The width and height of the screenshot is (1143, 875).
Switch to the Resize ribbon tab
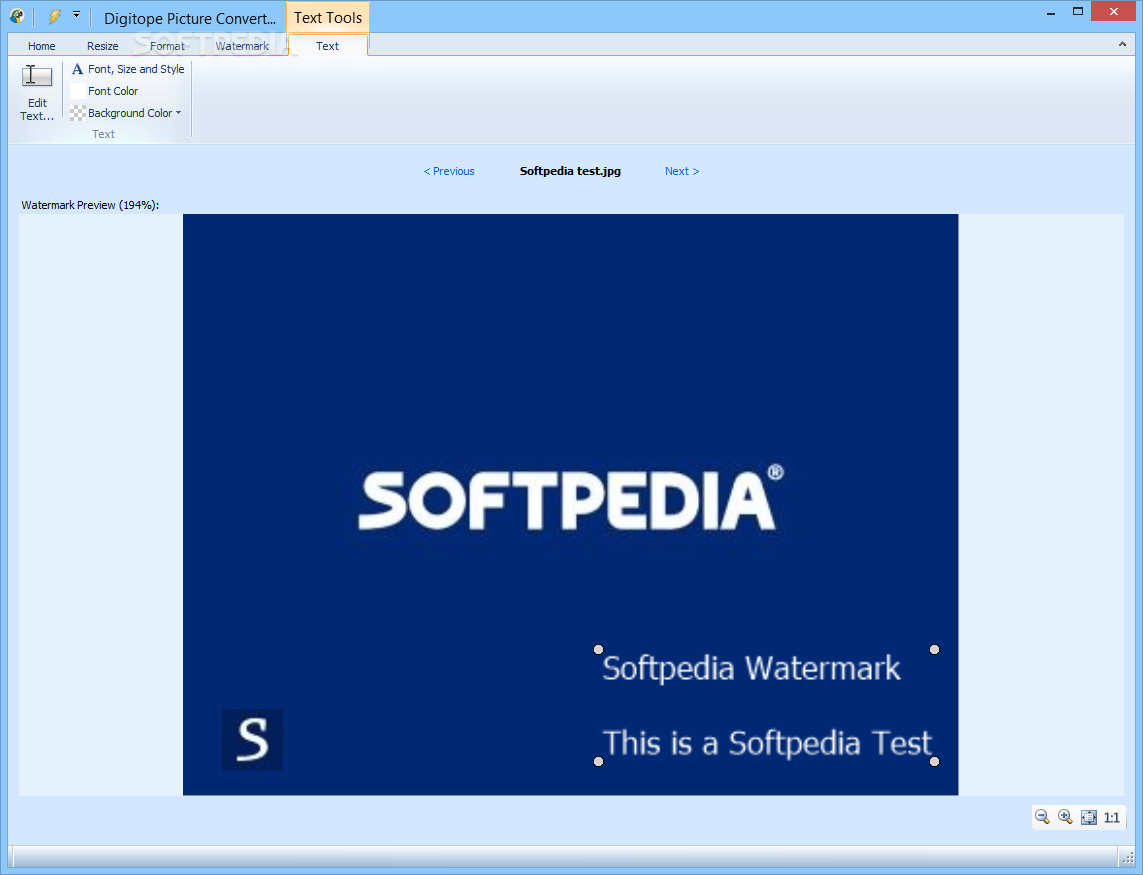(103, 46)
